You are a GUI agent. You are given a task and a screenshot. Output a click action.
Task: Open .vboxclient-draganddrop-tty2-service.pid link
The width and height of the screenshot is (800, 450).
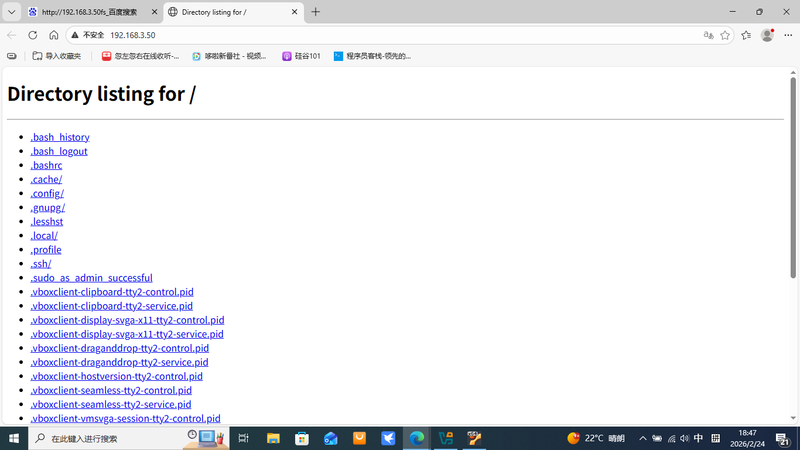[119, 362]
